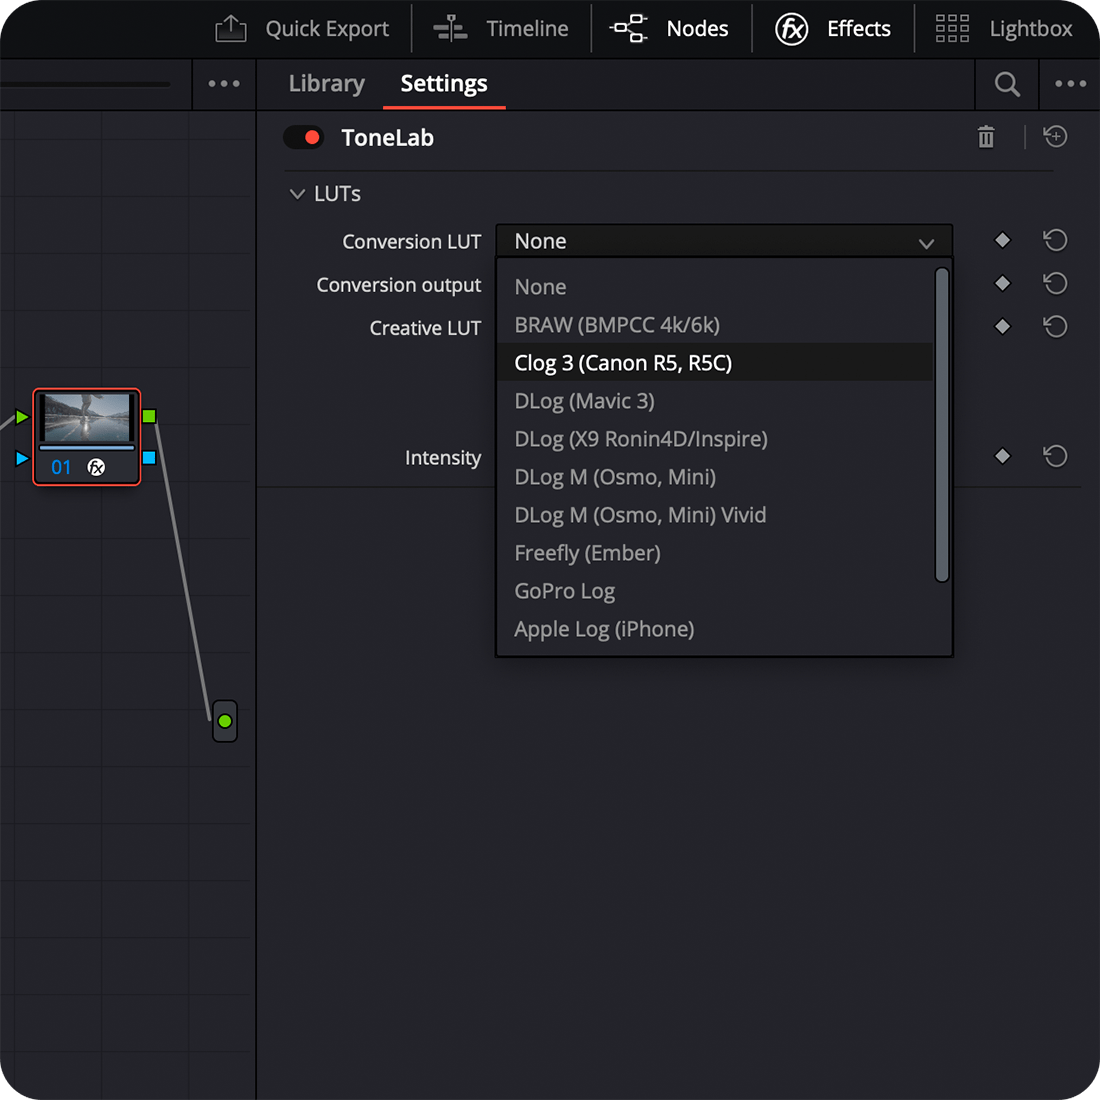Add keyframe diamond for Creative LUT

tap(1002, 327)
